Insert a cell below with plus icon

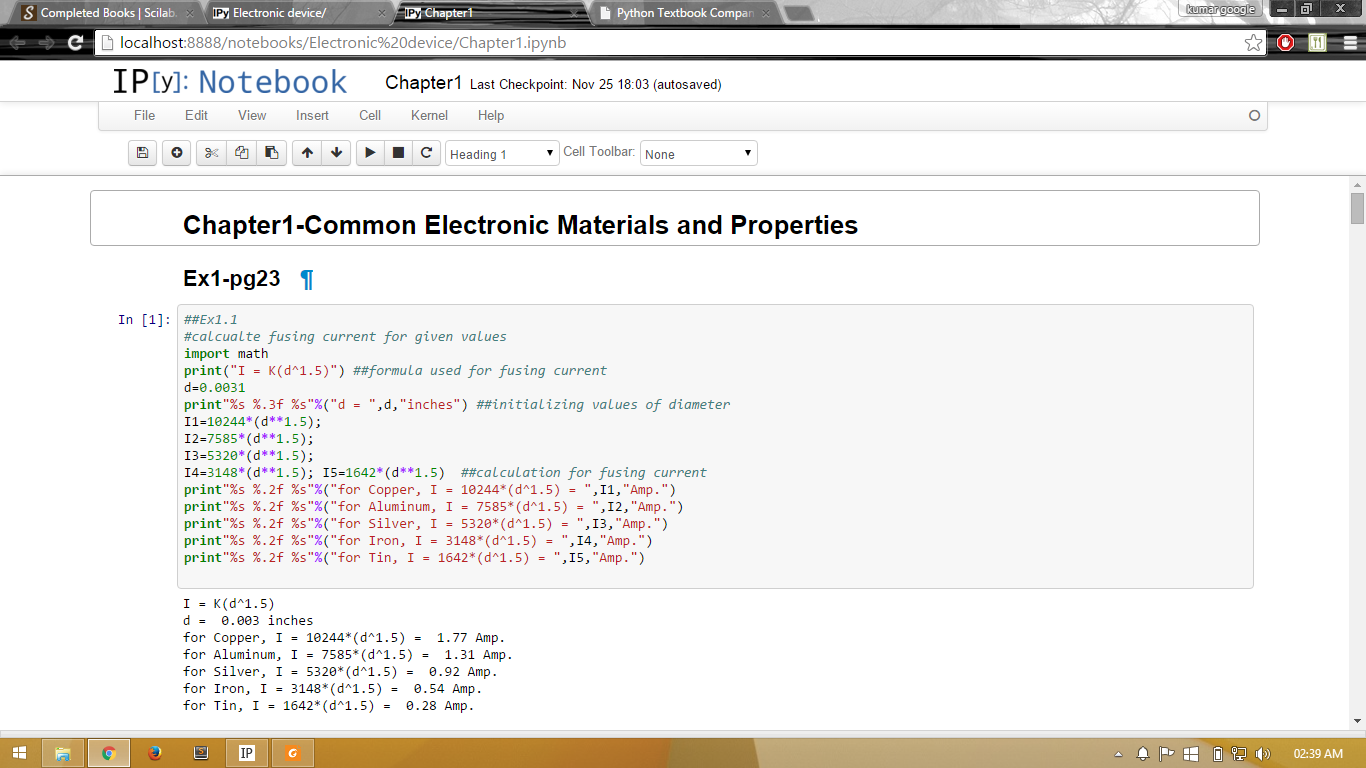pyautogui.click(x=177, y=153)
